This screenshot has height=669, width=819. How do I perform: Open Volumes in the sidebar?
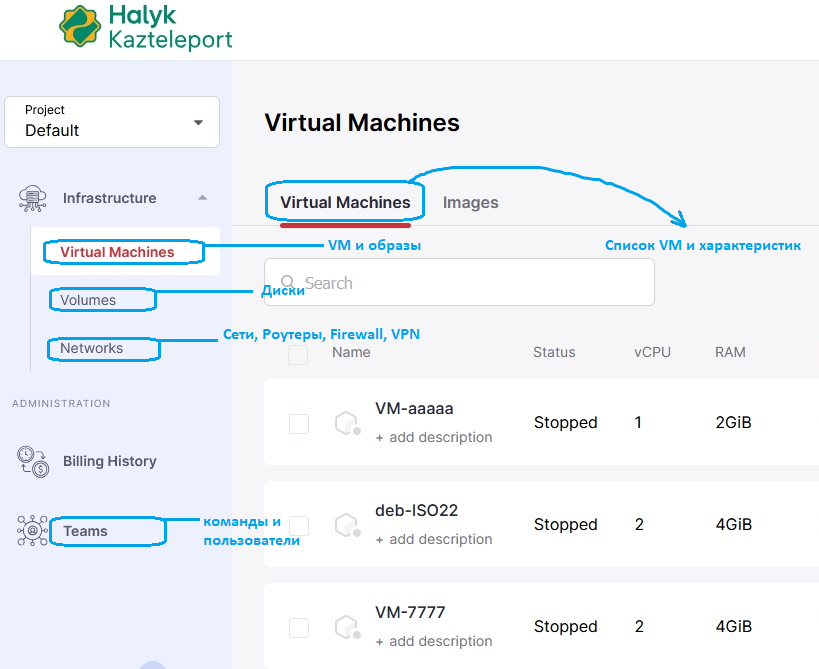[88, 300]
